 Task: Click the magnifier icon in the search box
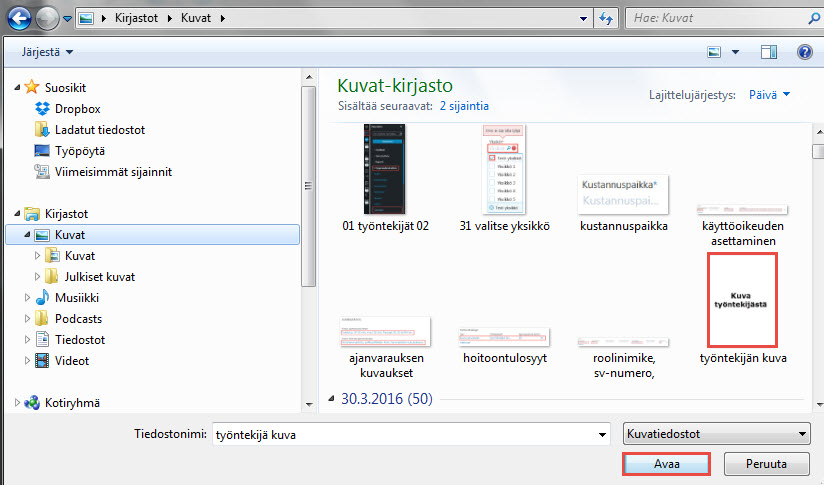(813, 18)
